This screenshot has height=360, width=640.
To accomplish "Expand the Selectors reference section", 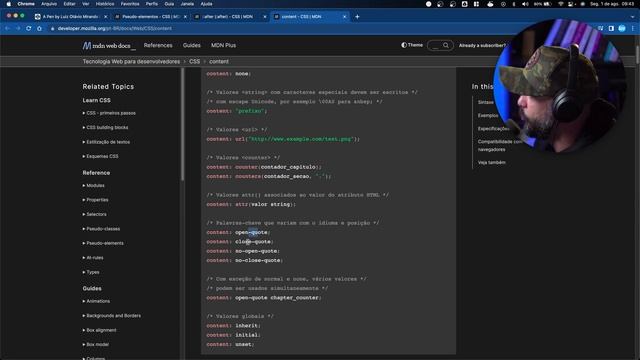I will coord(94,214).
